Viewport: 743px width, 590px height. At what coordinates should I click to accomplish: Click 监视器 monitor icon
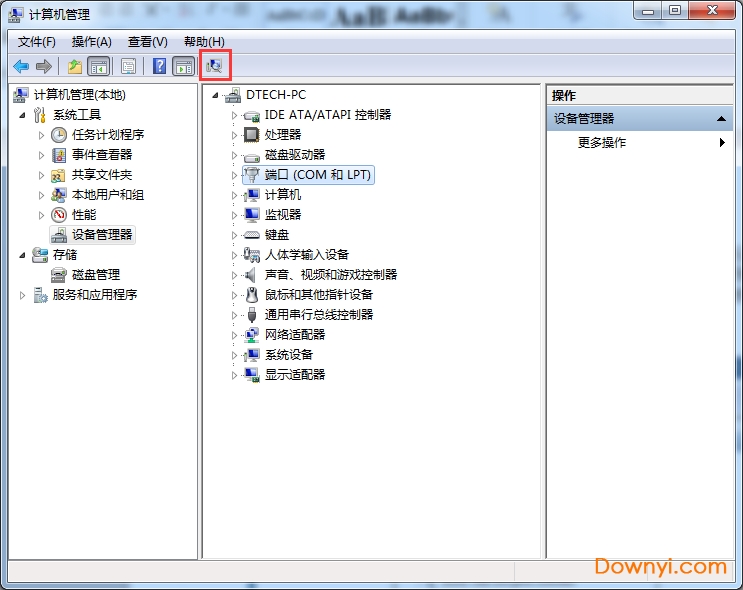click(x=252, y=215)
